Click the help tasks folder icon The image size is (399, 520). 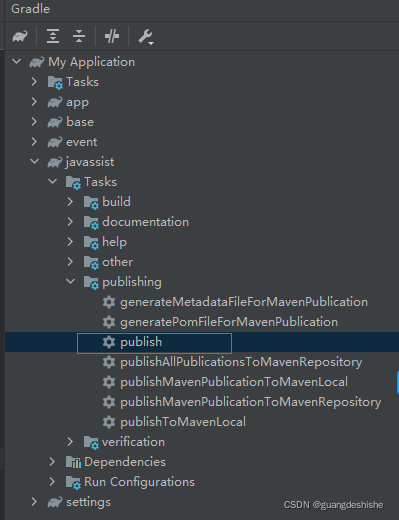(91, 242)
